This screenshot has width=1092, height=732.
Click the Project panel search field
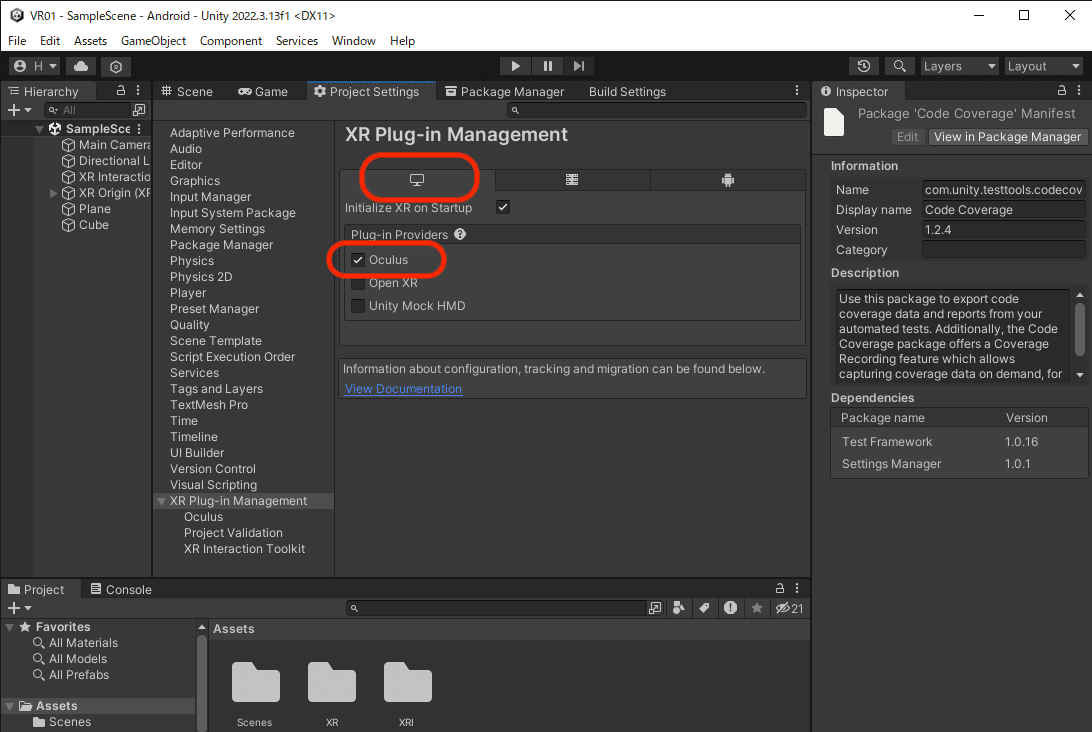click(x=497, y=608)
